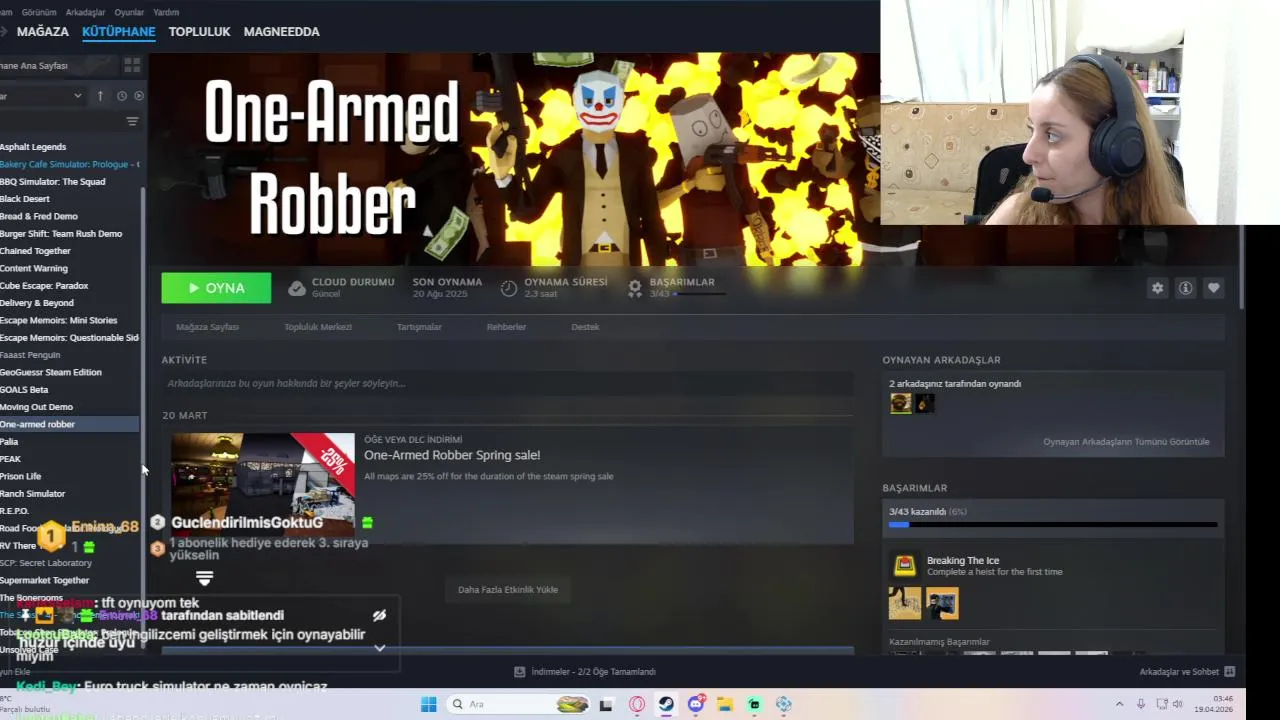View all friends who play link
Viewport: 1280px width, 720px height.
click(x=1126, y=442)
